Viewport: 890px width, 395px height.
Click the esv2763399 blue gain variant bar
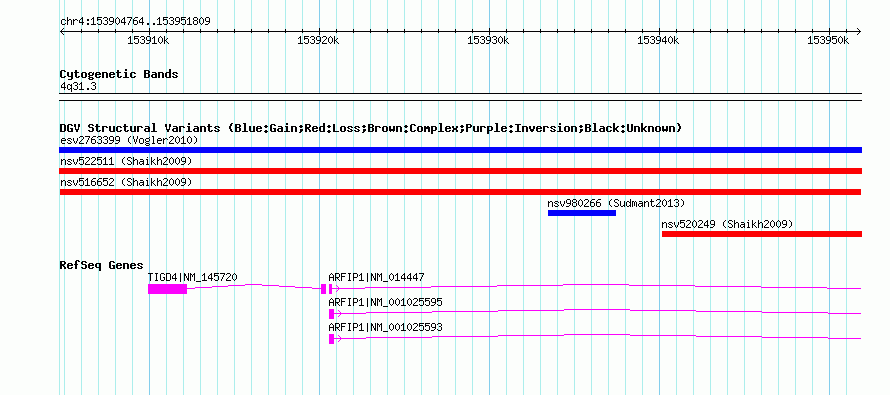click(x=460, y=150)
